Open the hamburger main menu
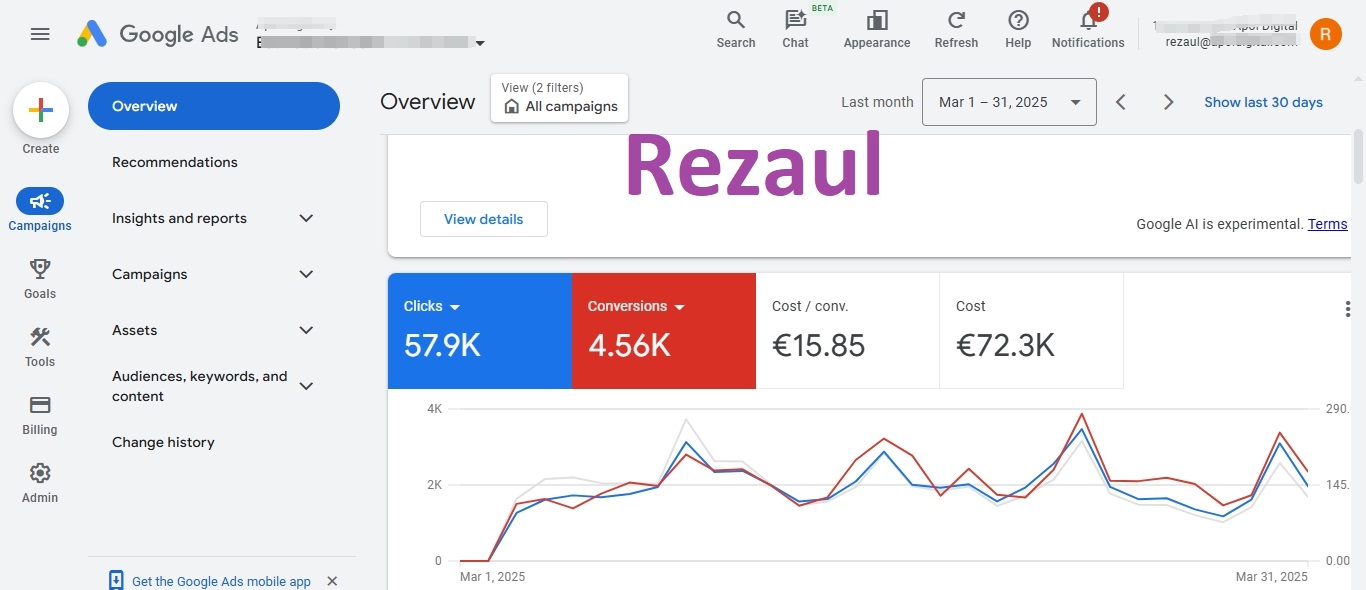This screenshot has width=1366, height=590. pos(40,34)
